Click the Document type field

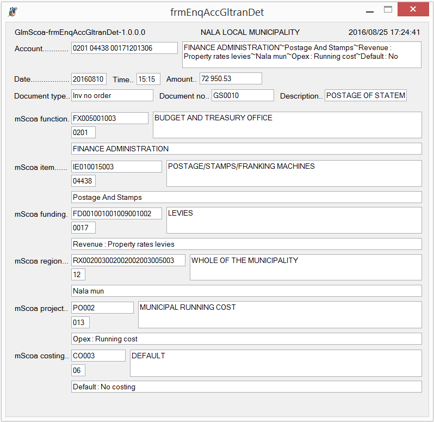112,95
